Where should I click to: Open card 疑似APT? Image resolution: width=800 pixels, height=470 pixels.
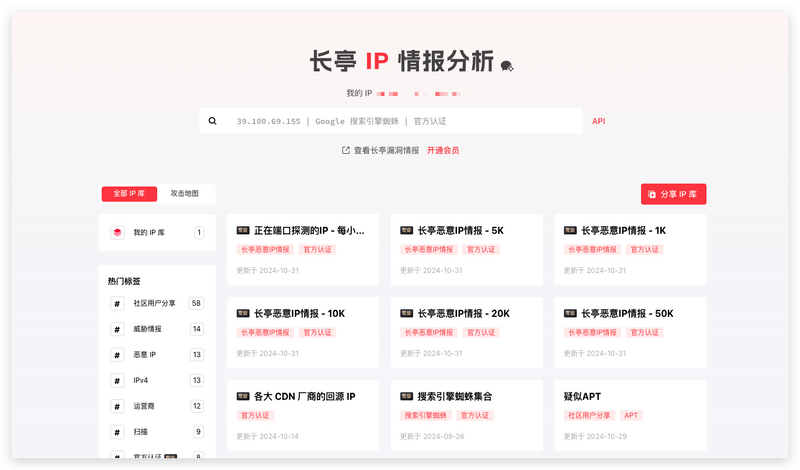tap(631, 415)
